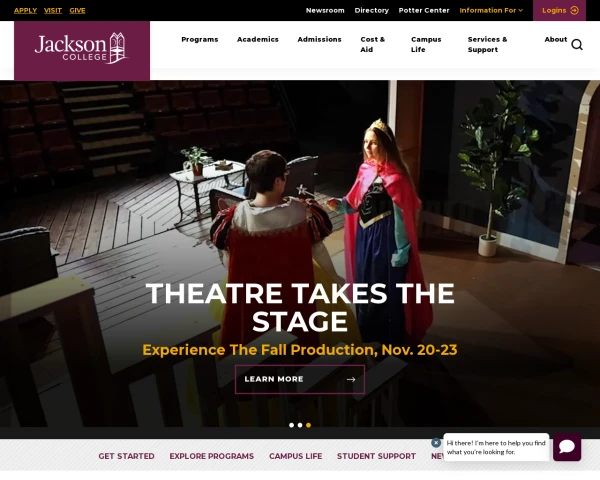
Task: Click the arrow on Learn More button
Action: pyautogui.click(x=351, y=379)
